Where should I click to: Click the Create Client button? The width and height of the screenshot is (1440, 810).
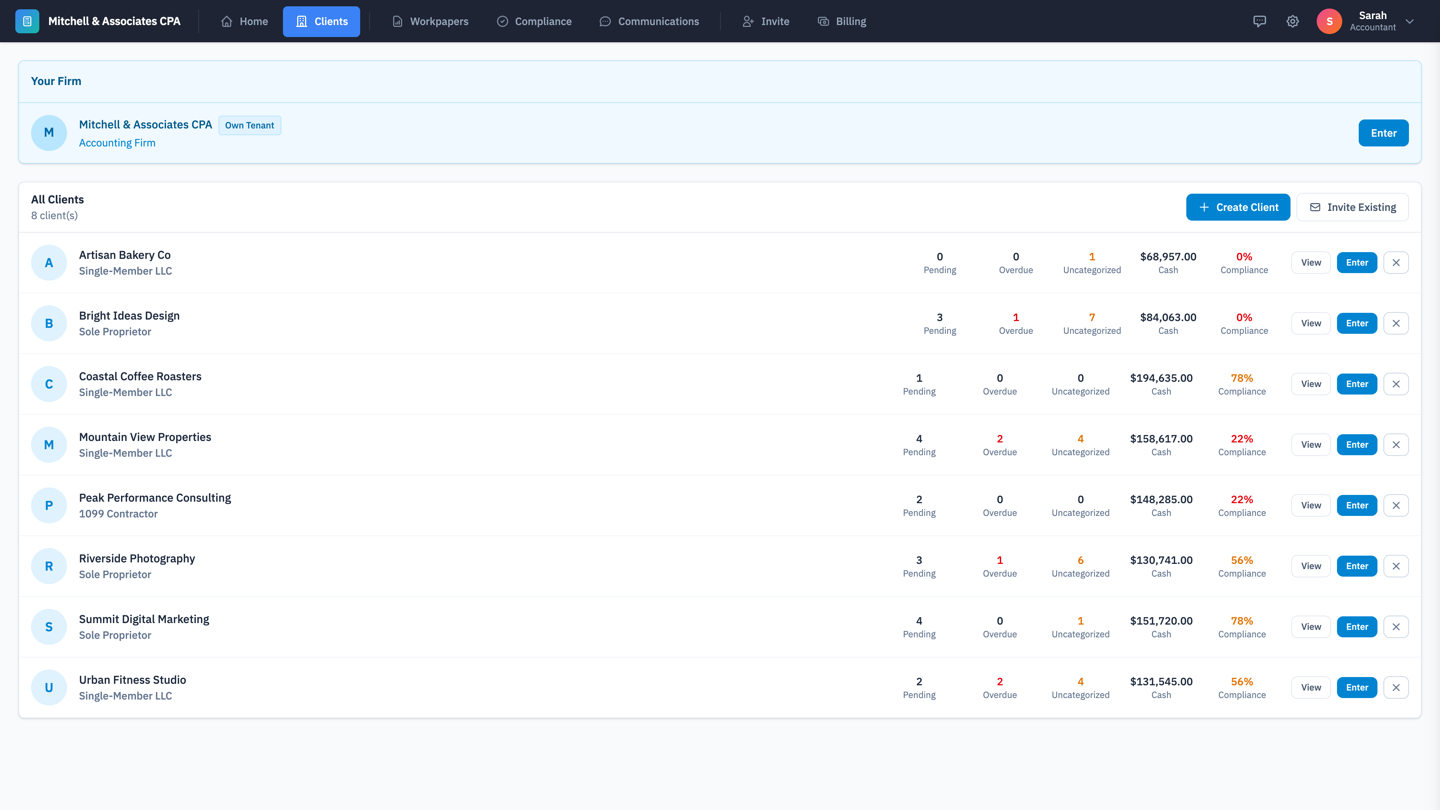pos(1238,207)
